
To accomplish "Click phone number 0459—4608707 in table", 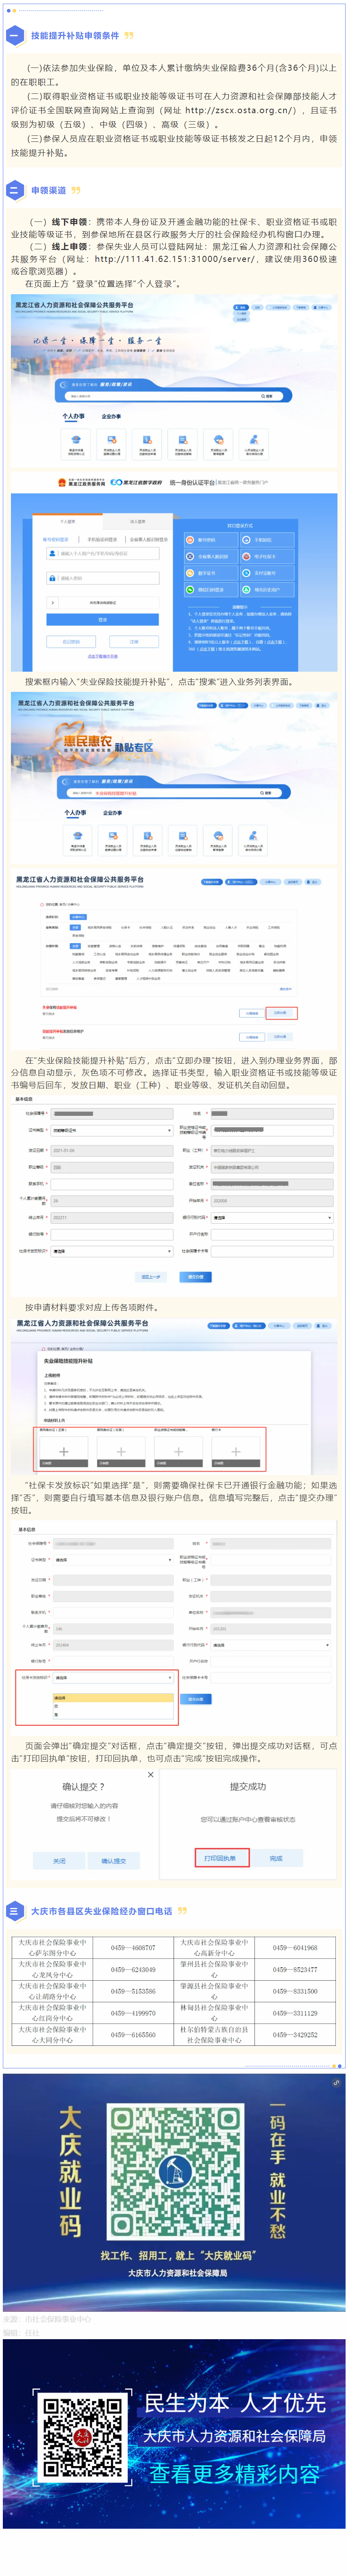I will (x=133, y=1948).
